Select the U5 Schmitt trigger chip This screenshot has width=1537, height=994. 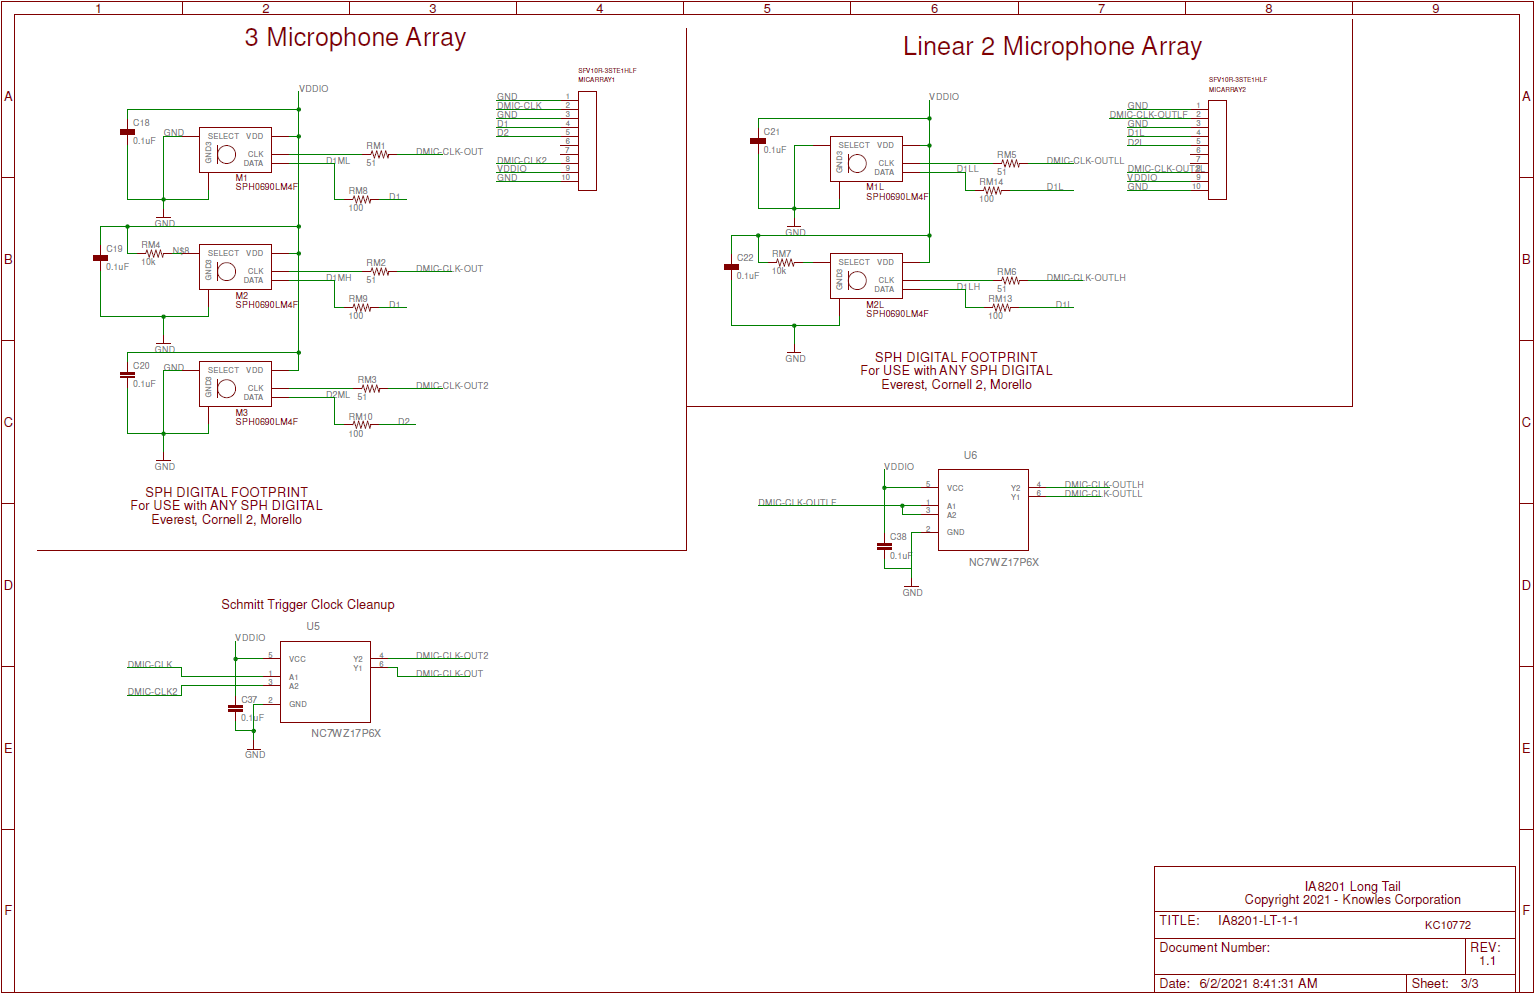click(325, 682)
